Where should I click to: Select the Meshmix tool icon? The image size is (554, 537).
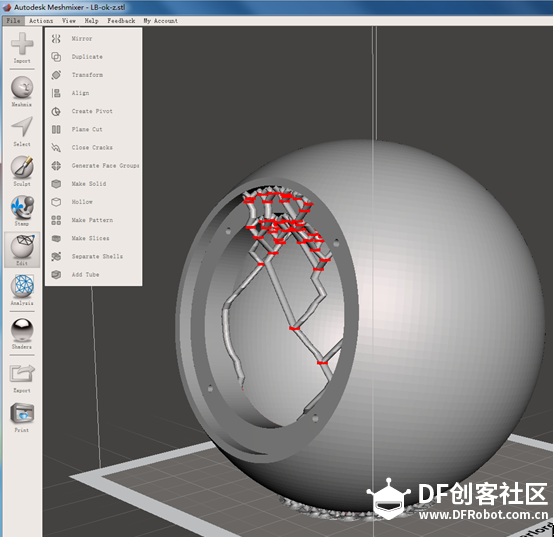click(22, 91)
